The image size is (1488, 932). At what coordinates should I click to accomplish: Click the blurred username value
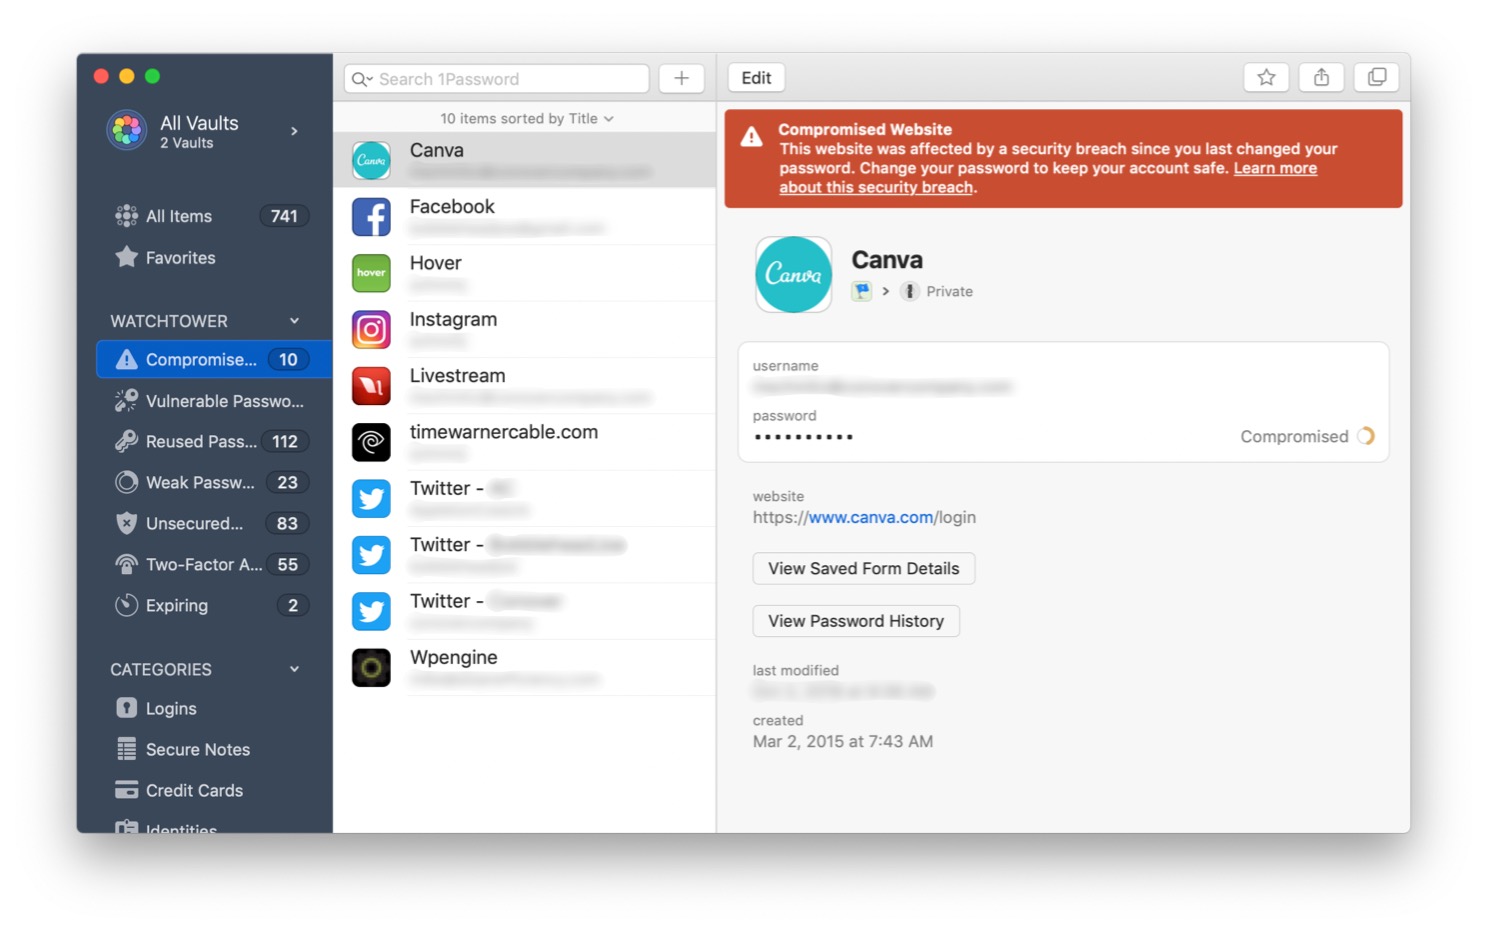pyautogui.click(x=882, y=387)
